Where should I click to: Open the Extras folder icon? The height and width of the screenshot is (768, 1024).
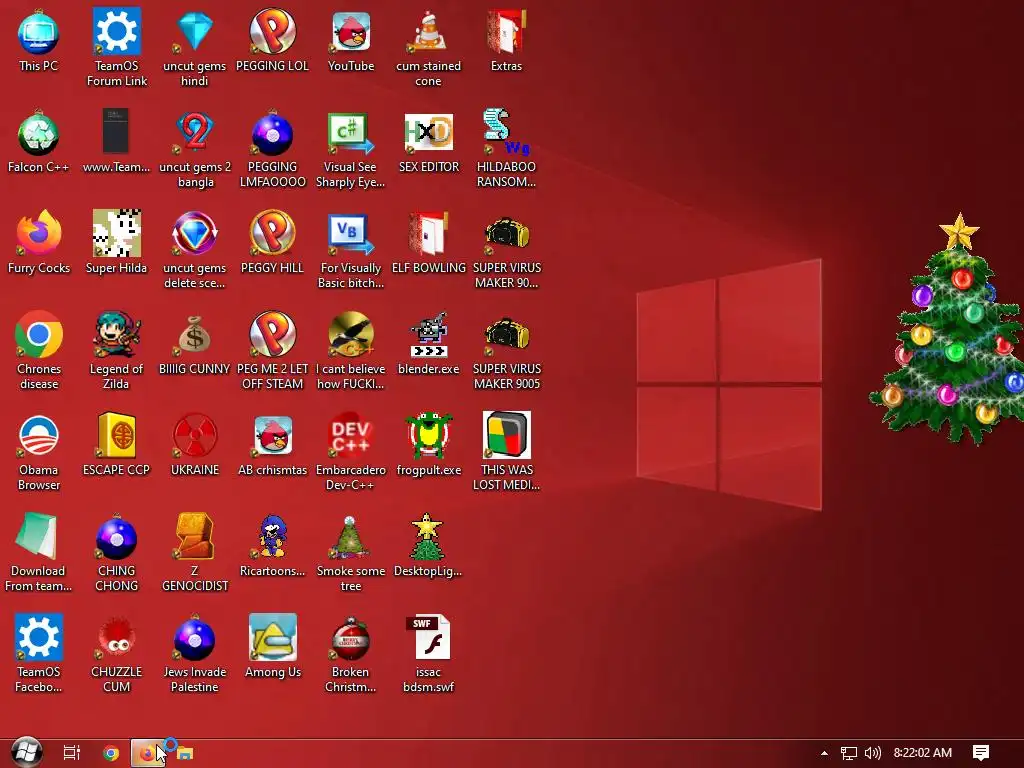[506, 40]
